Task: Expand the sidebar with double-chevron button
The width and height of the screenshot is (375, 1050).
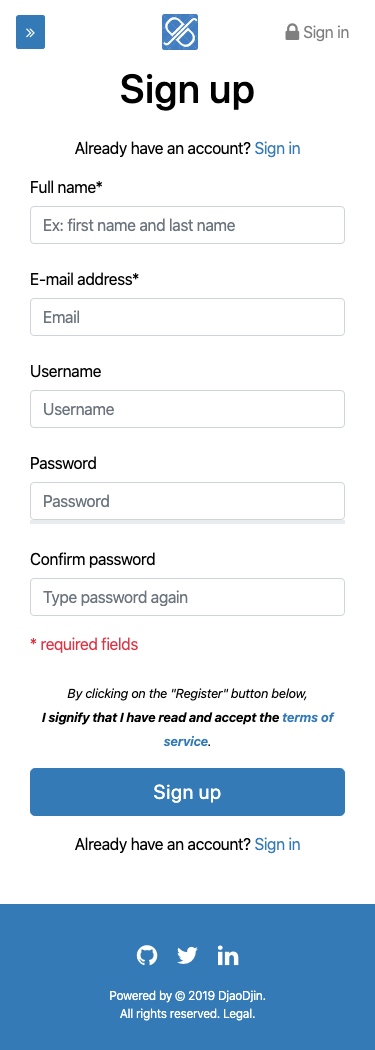Action: tap(30, 32)
